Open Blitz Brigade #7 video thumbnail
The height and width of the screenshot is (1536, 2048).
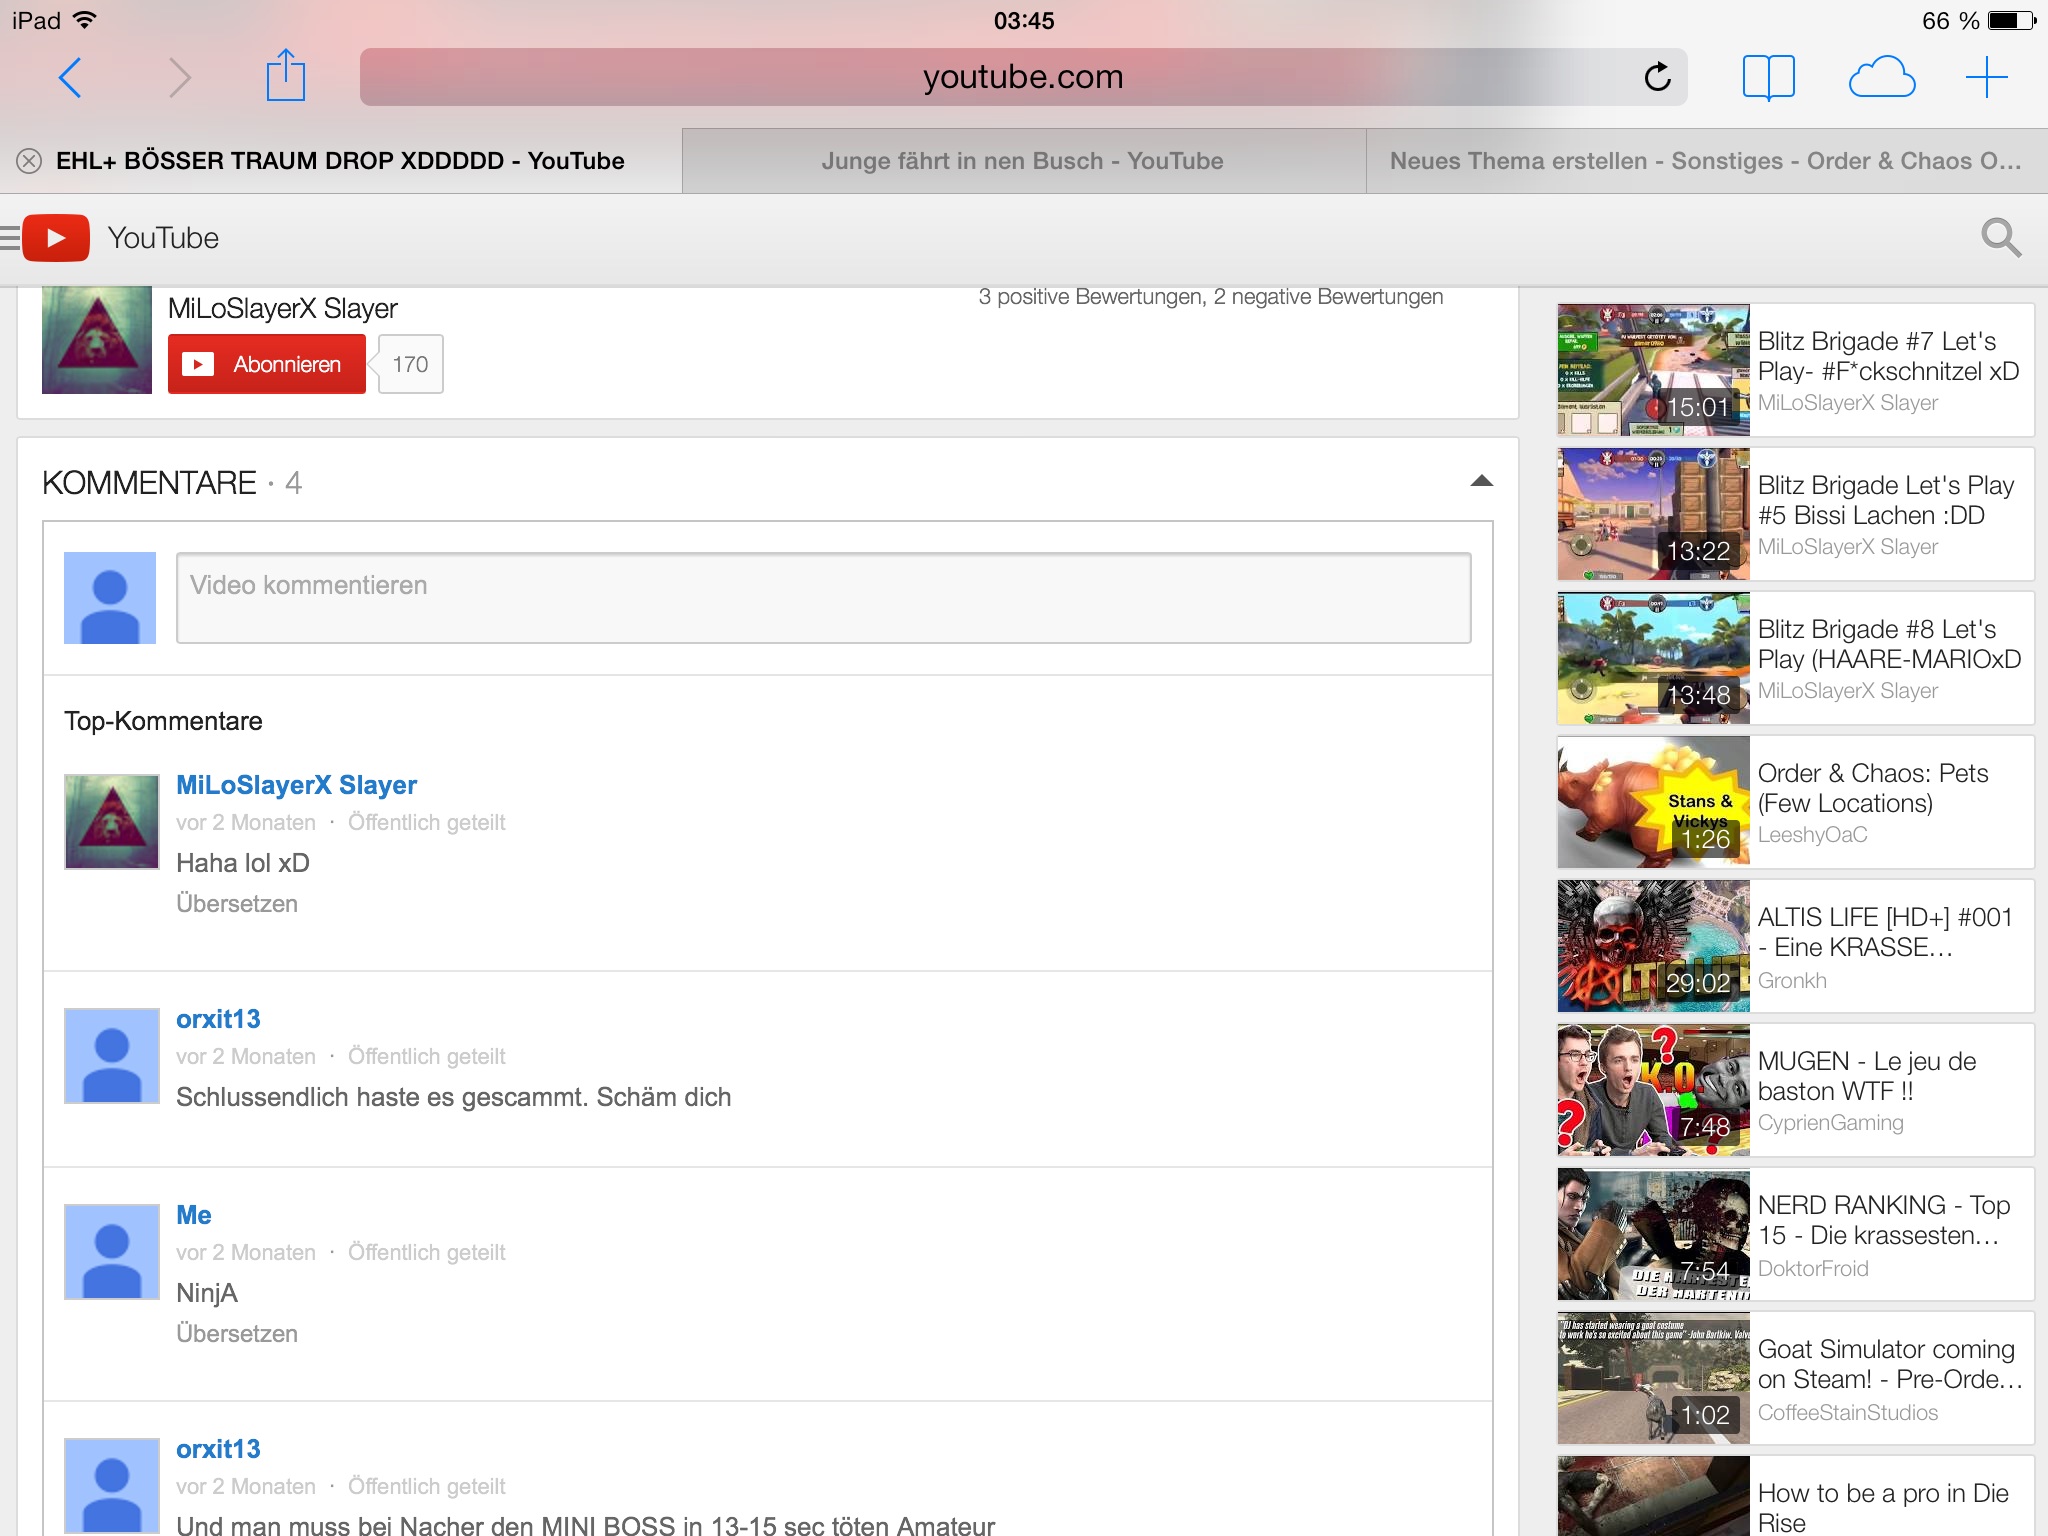coord(1653,370)
